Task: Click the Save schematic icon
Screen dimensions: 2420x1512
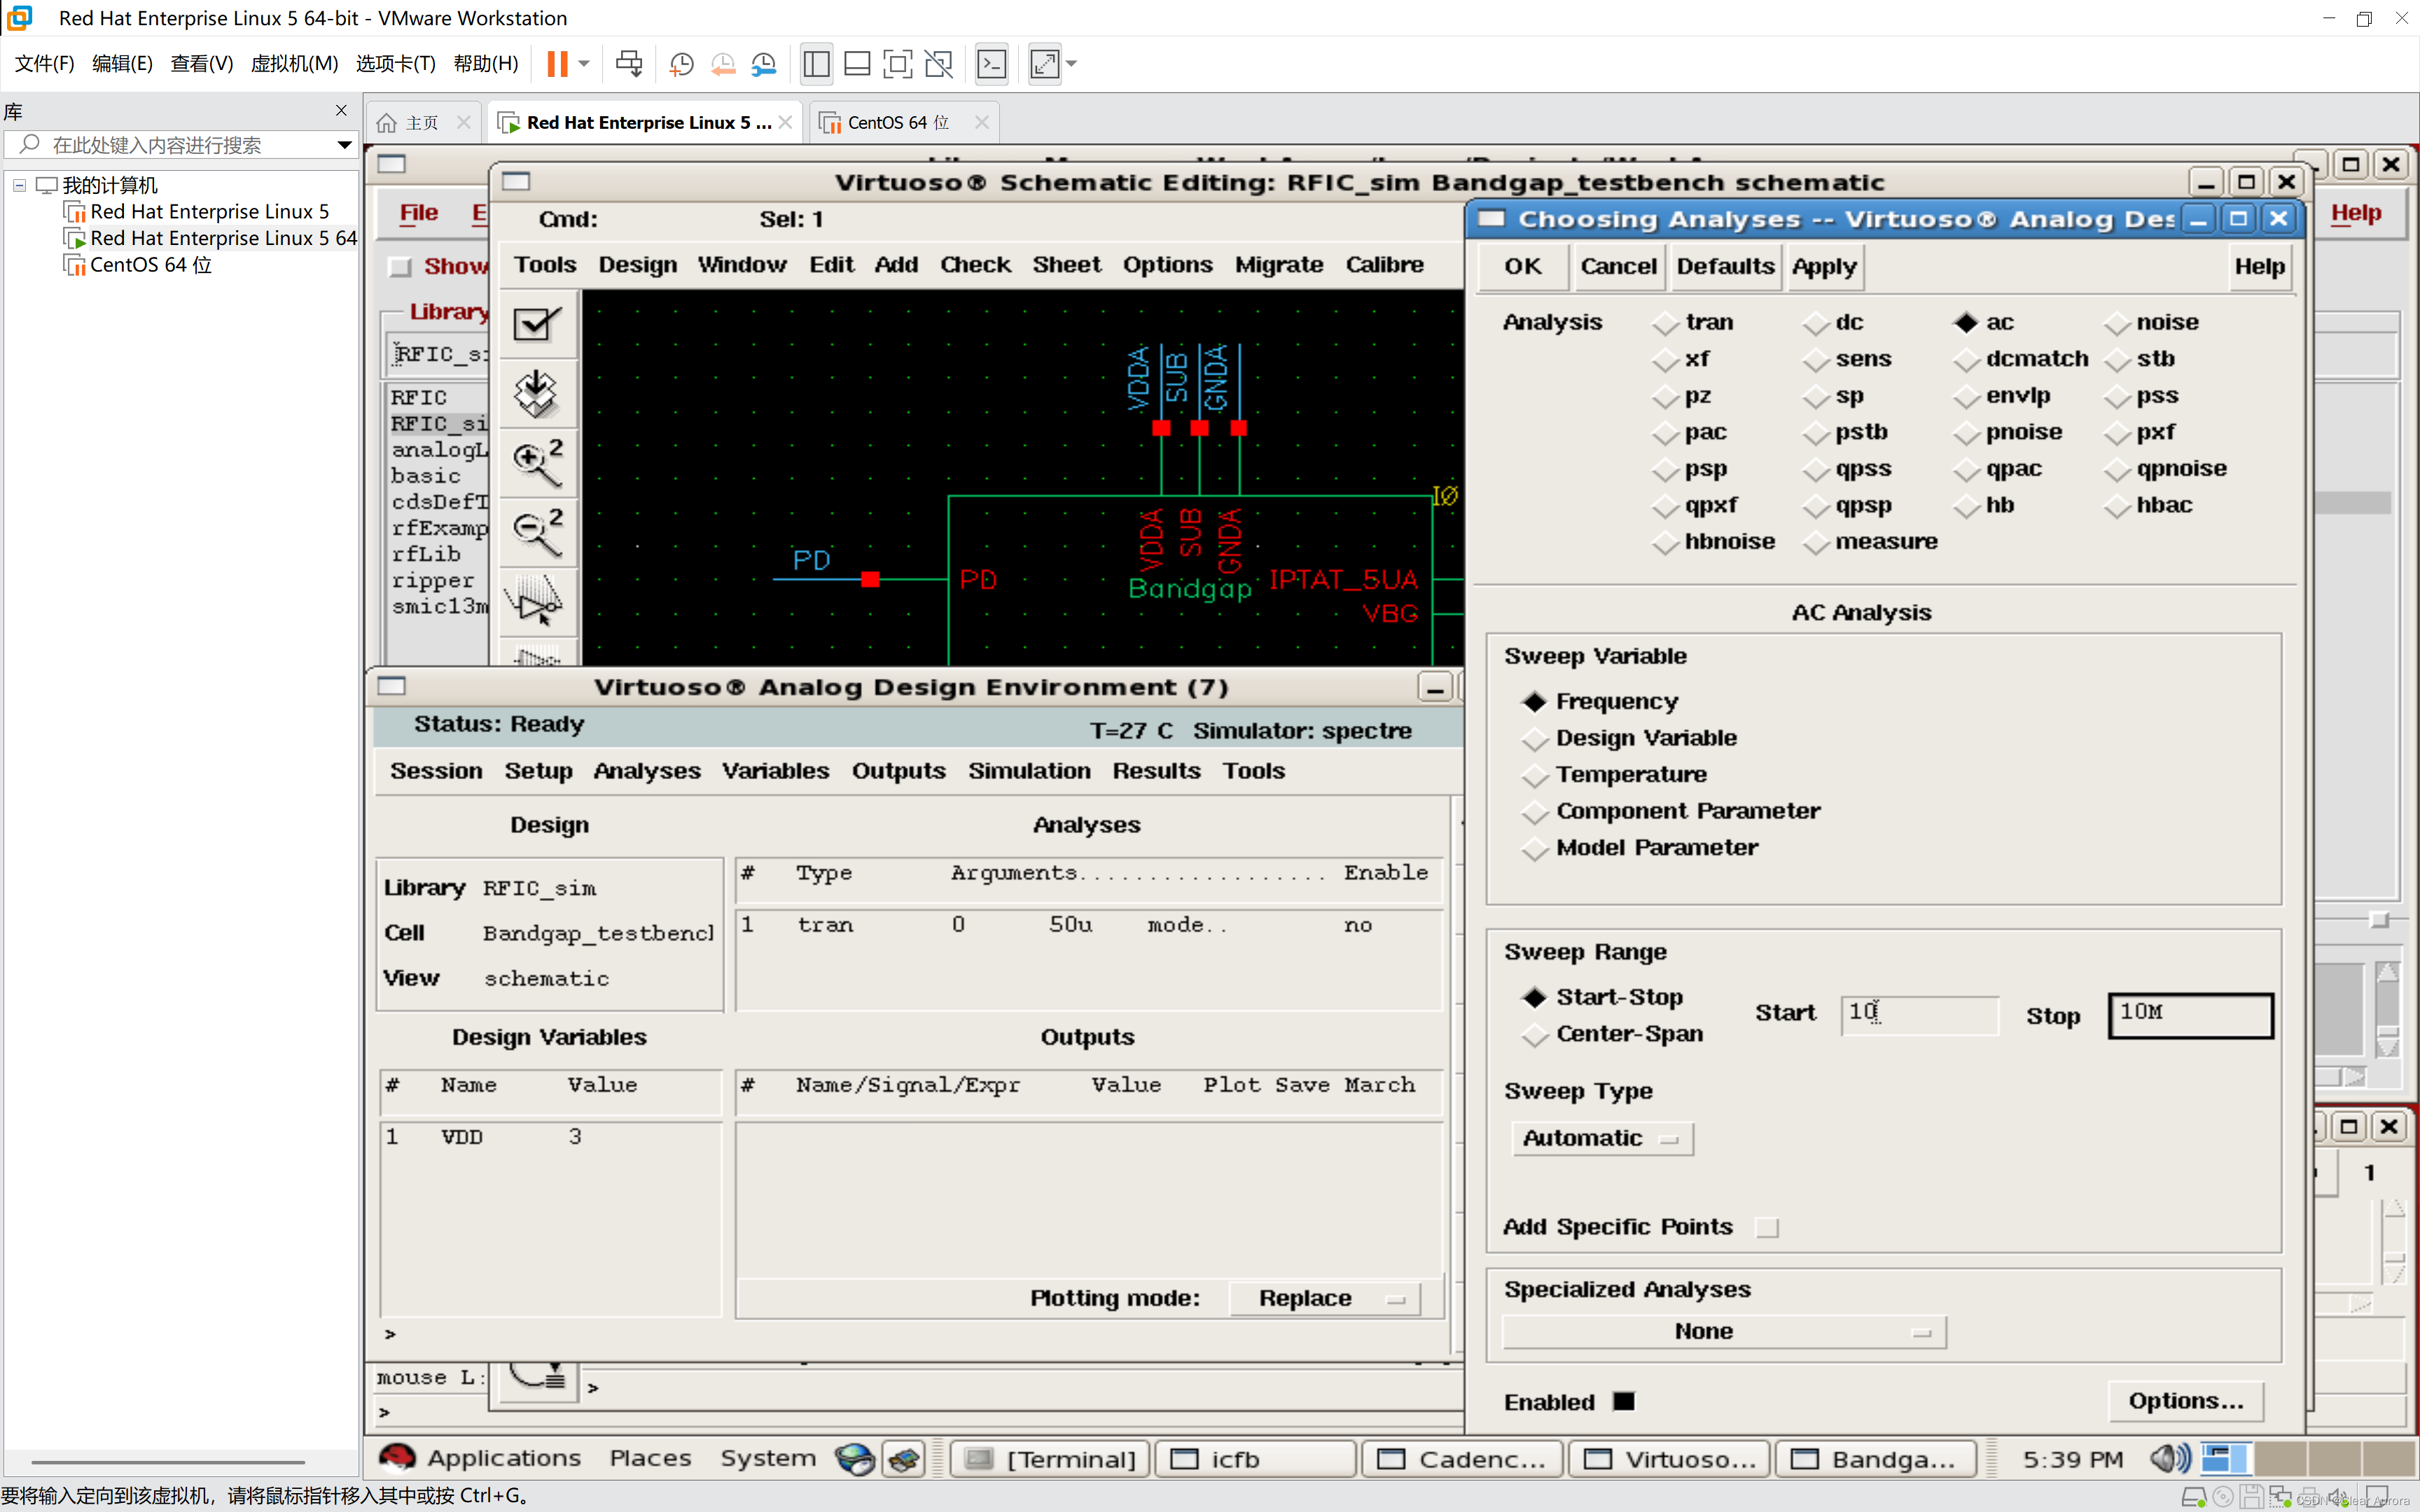Action: (537, 393)
